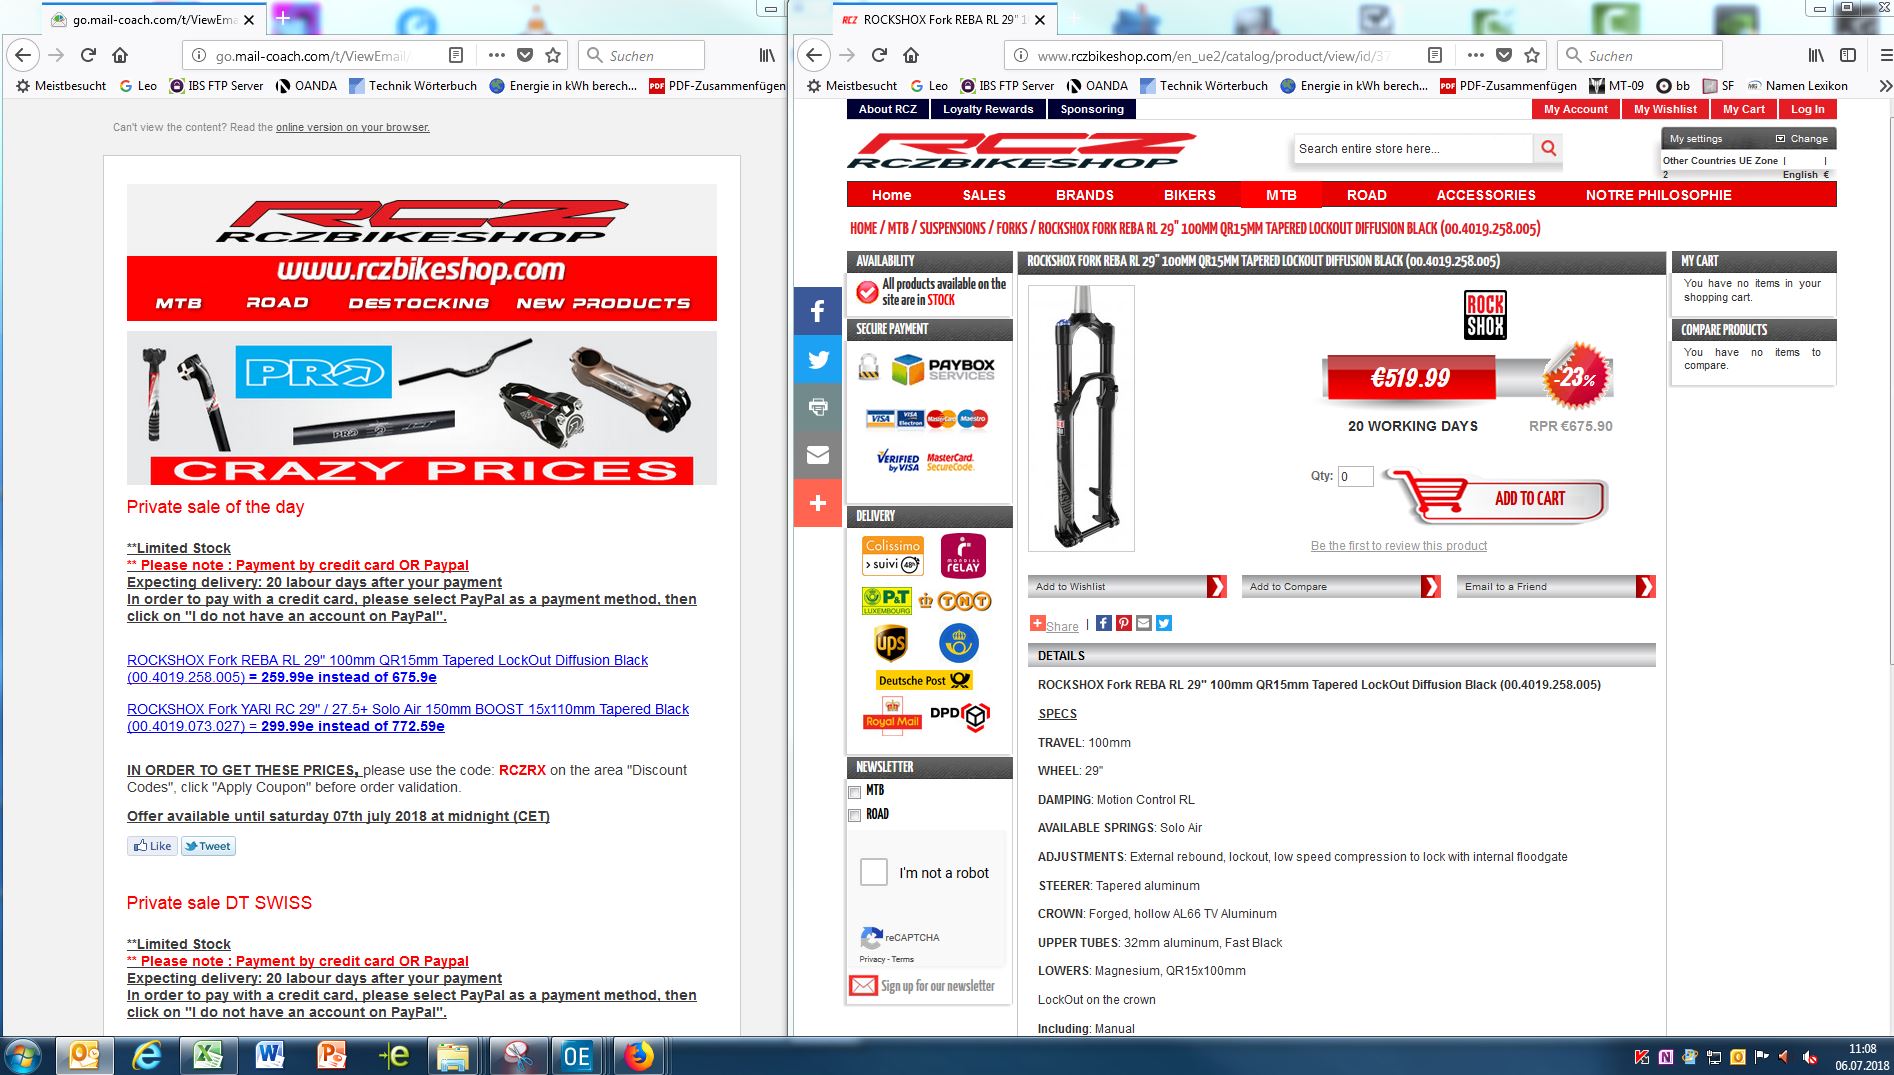Viewport: 1894px width, 1075px height.
Task: Check the ROAD newsletter checkbox
Action: pyautogui.click(x=854, y=816)
